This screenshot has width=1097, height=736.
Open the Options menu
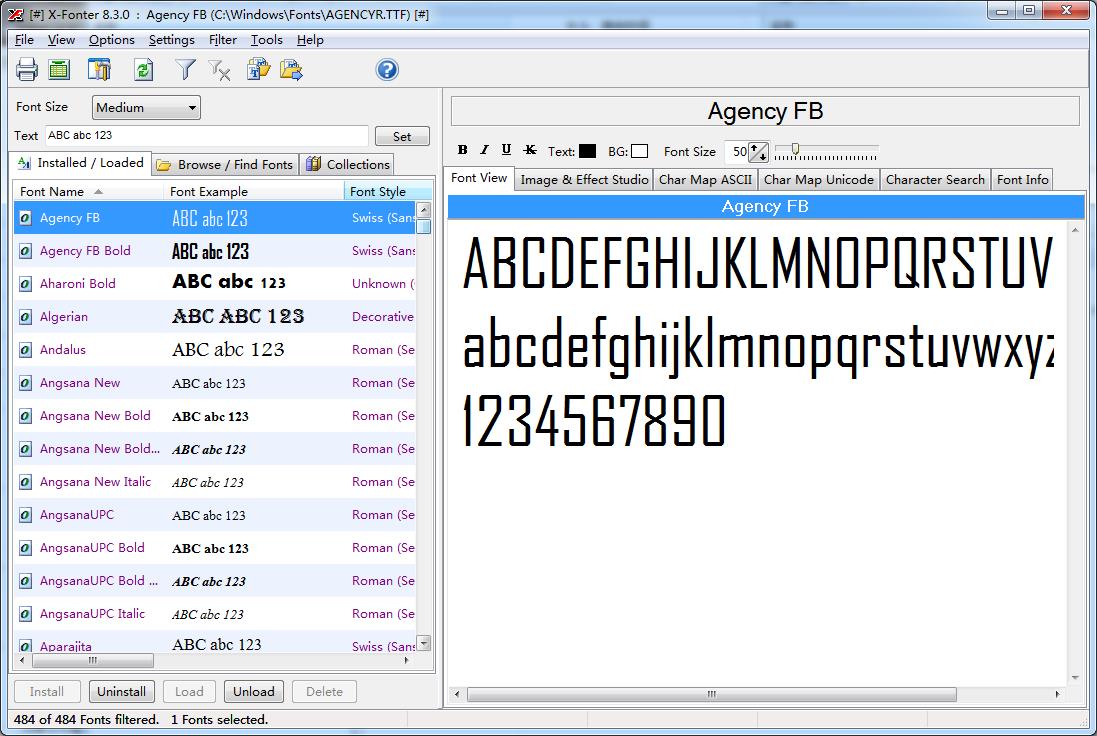(x=111, y=40)
